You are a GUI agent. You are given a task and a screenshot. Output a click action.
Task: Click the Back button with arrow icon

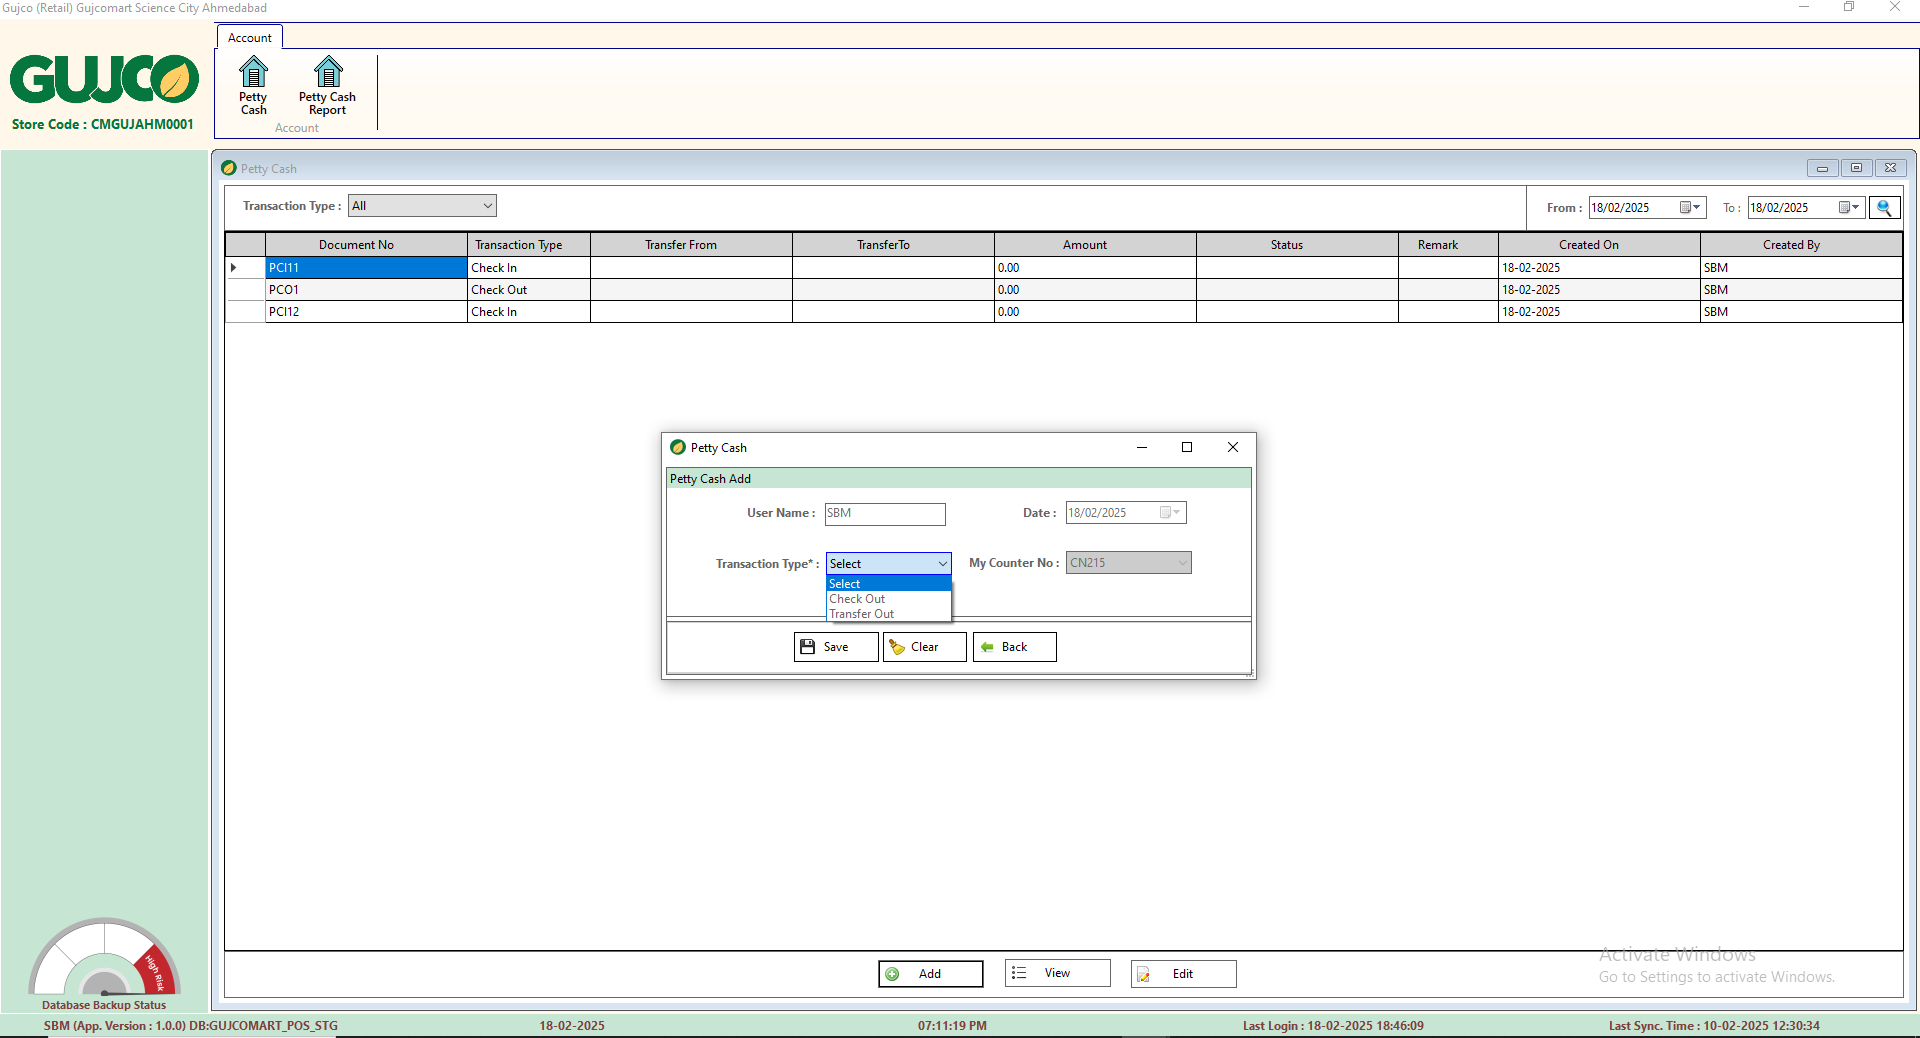click(x=1014, y=647)
